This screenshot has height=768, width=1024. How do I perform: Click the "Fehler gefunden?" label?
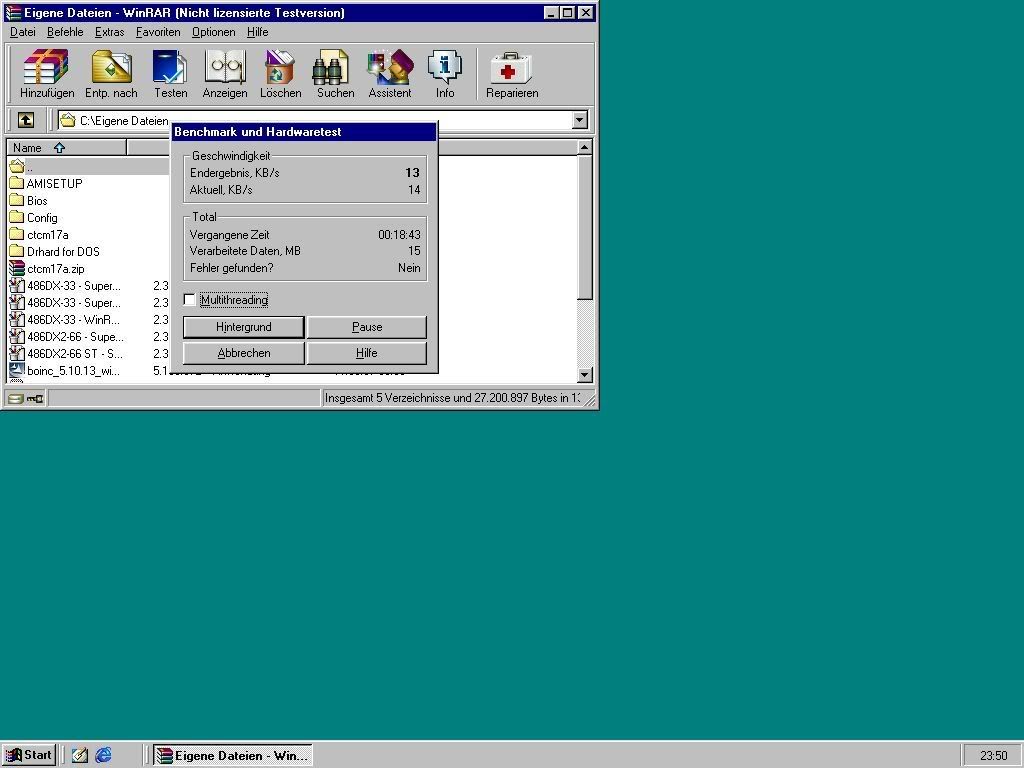tap(231, 268)
